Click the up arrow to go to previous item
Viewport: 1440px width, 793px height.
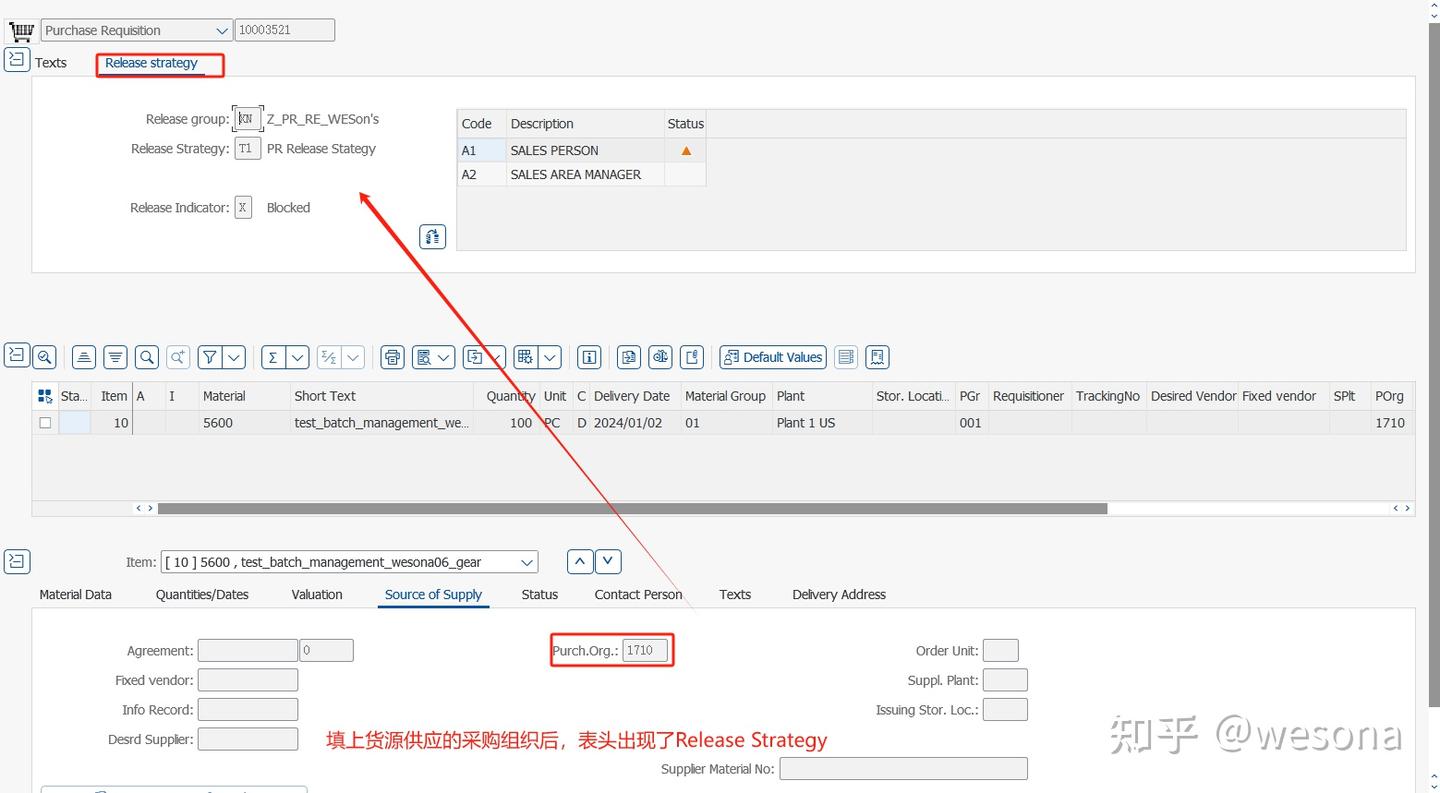tap(579, 561)
